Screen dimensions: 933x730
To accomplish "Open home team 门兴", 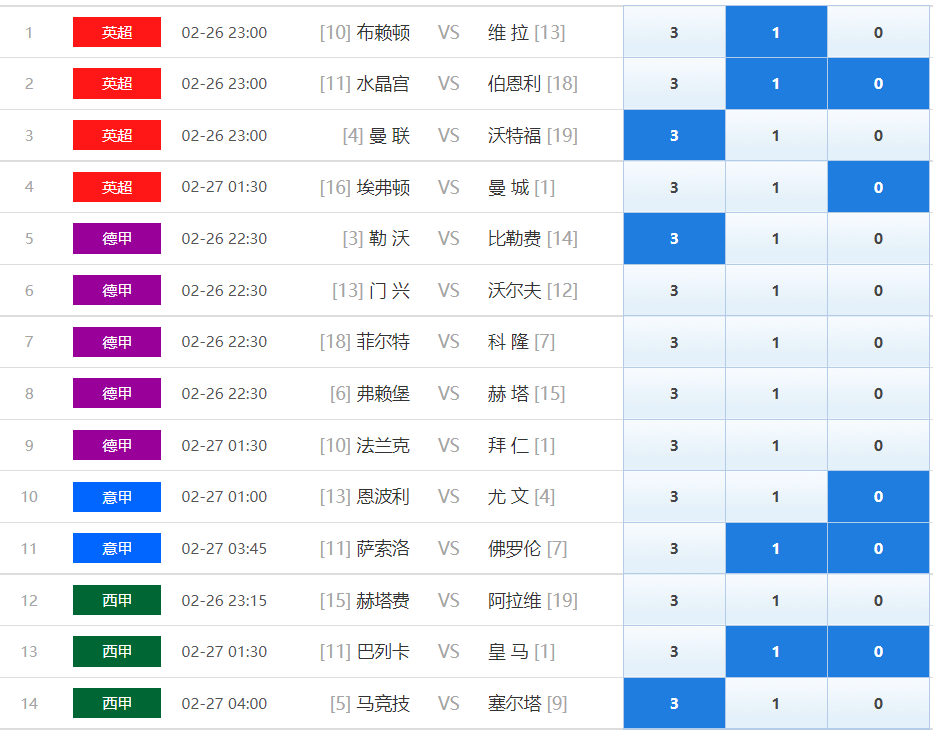I will [389, 290].
